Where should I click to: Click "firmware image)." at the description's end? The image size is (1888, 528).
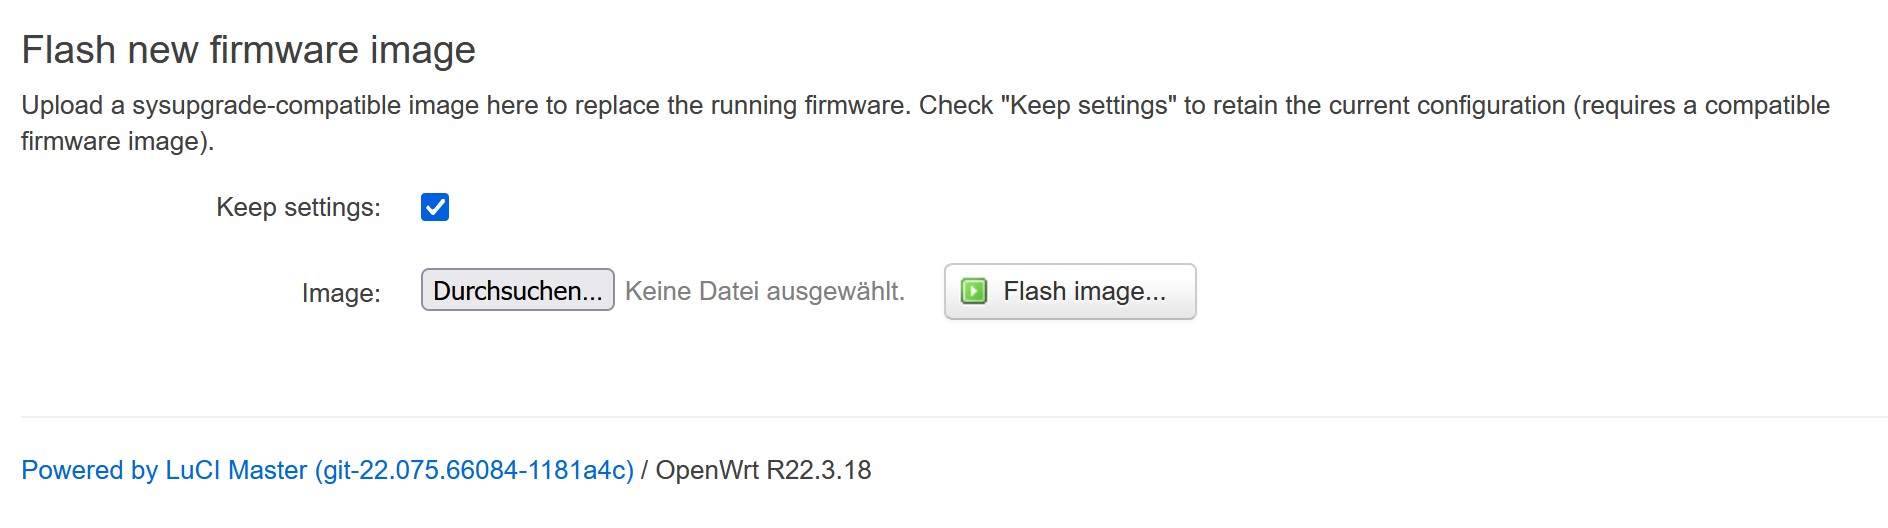click(x=118, y=141)
